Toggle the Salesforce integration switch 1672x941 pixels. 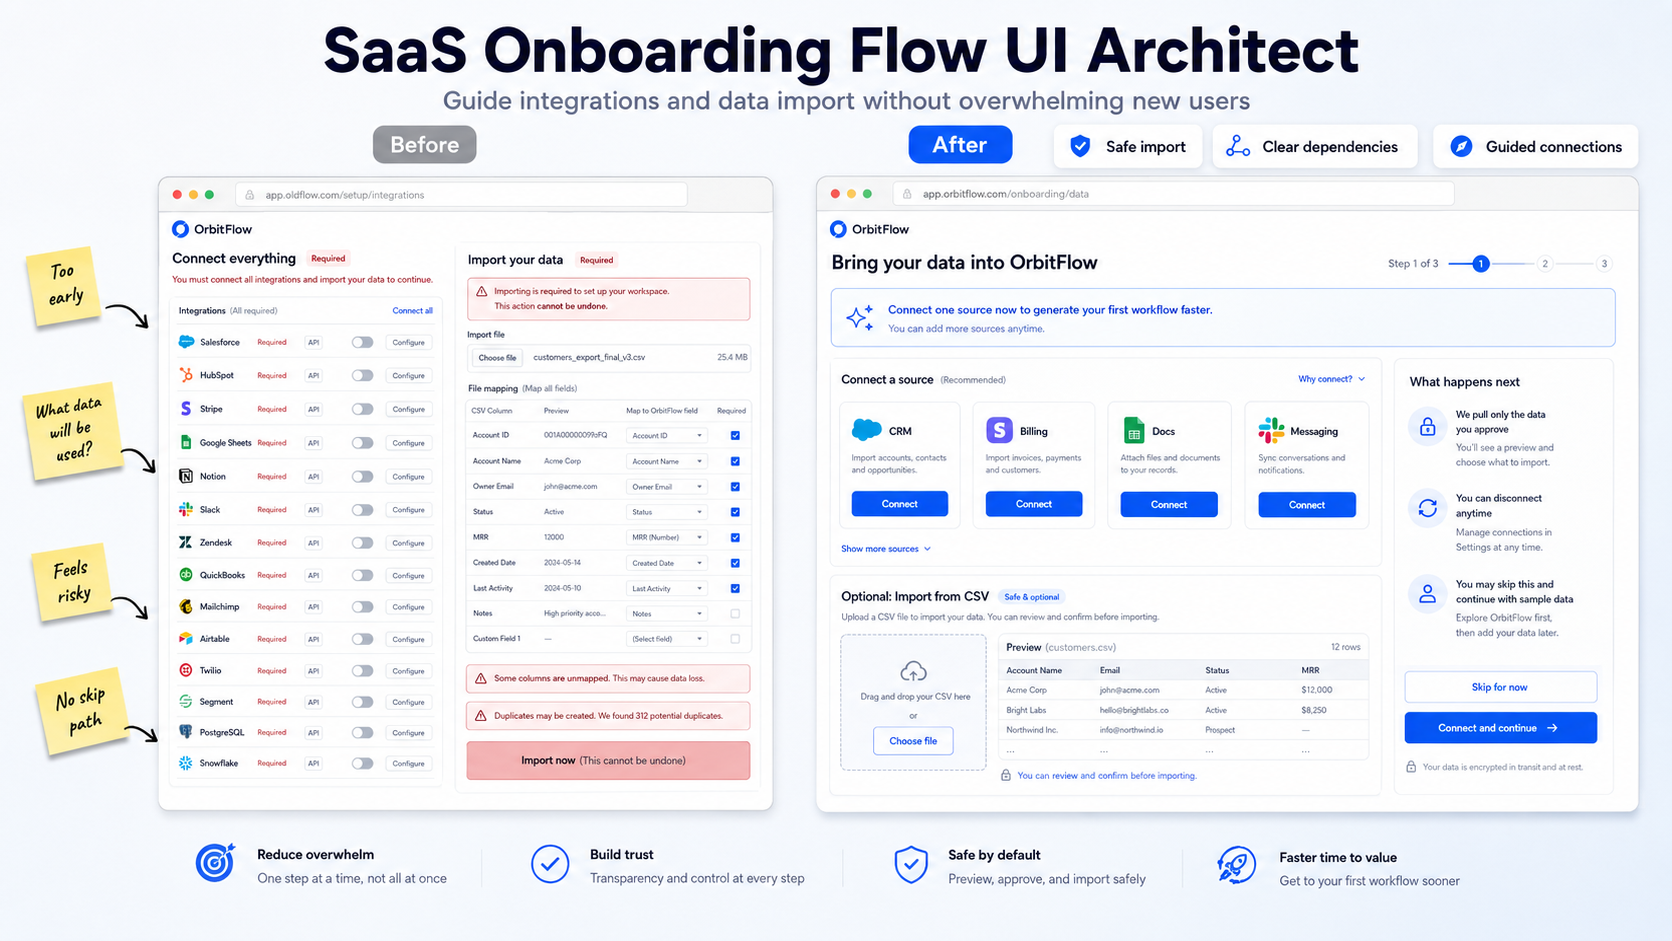(362, 342)
